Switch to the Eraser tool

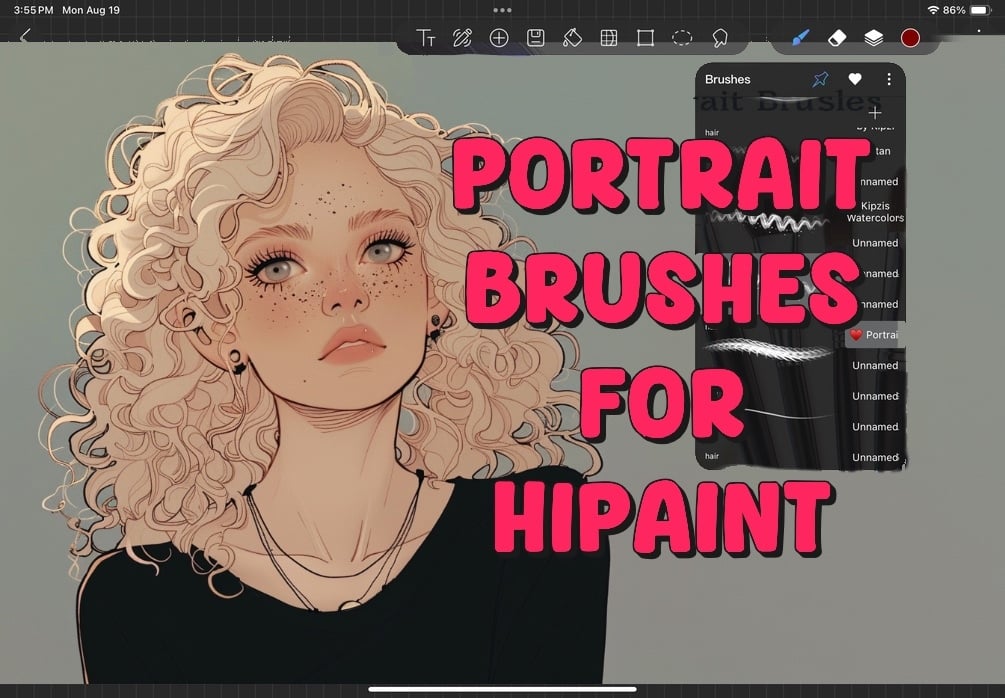coord(837,38)
